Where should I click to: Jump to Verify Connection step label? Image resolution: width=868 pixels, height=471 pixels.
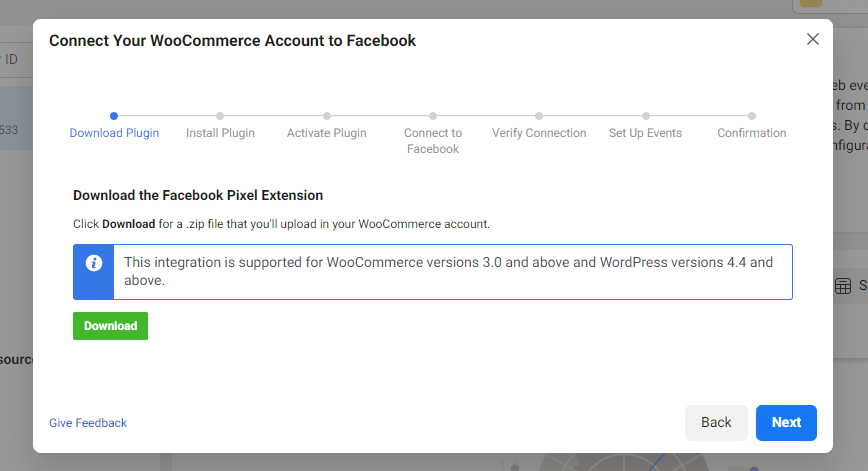tap(539, 133)
